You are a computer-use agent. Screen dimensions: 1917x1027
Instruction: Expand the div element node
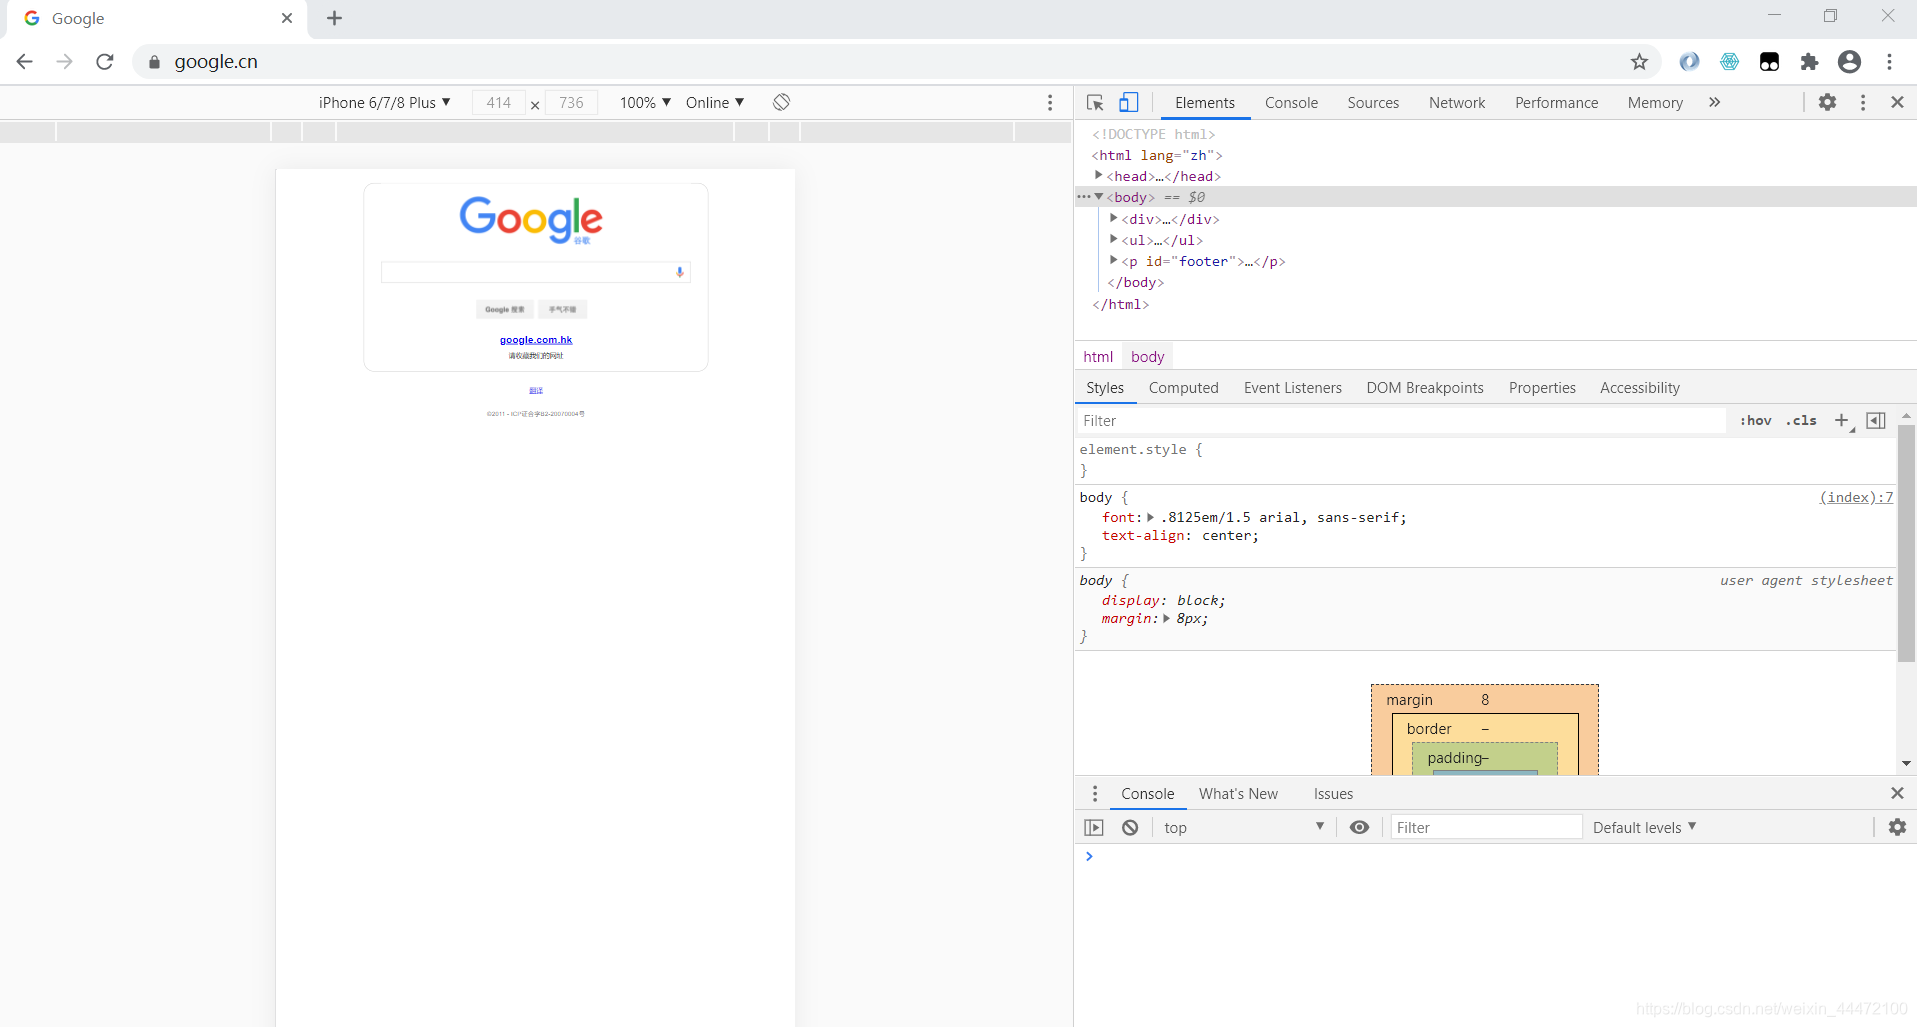click(1114, 218)
